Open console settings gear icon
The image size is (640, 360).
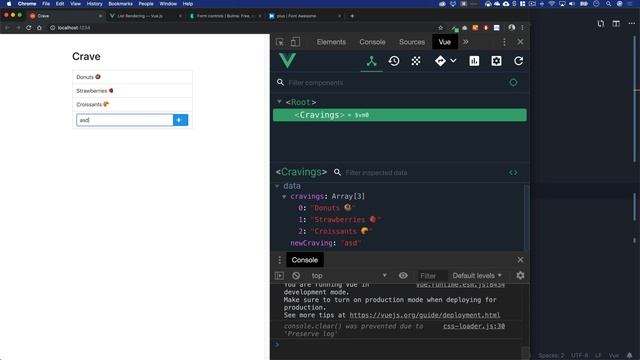(520, 276)
